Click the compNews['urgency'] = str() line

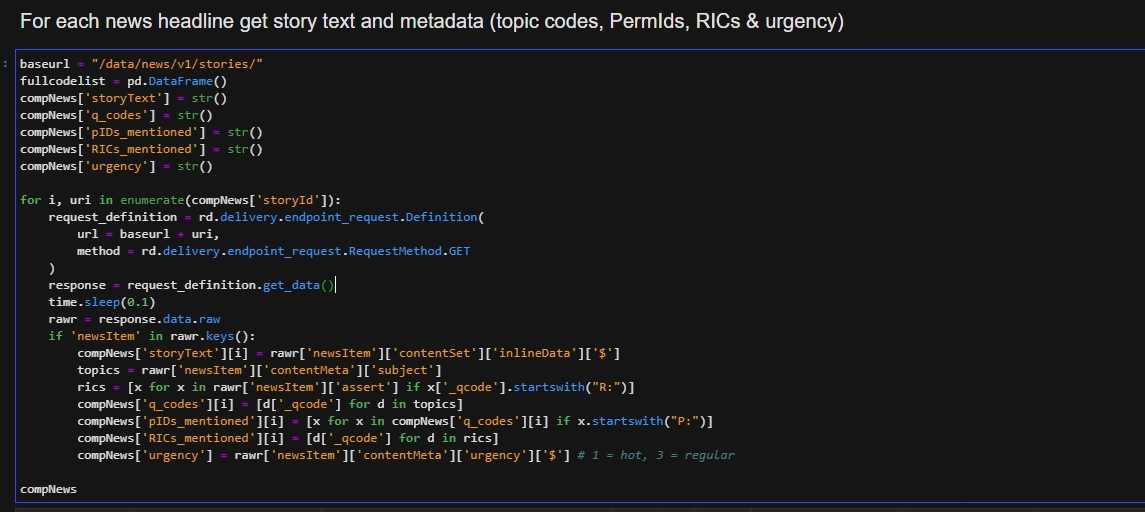point(116,166)
